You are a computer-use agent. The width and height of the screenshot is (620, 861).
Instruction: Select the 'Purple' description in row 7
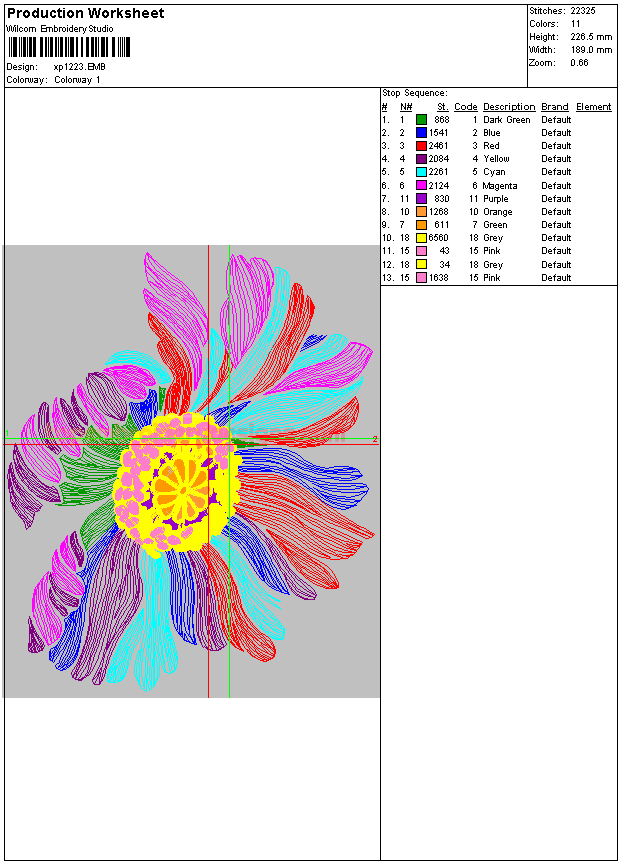pyautogui.click(x=495, y=199)
